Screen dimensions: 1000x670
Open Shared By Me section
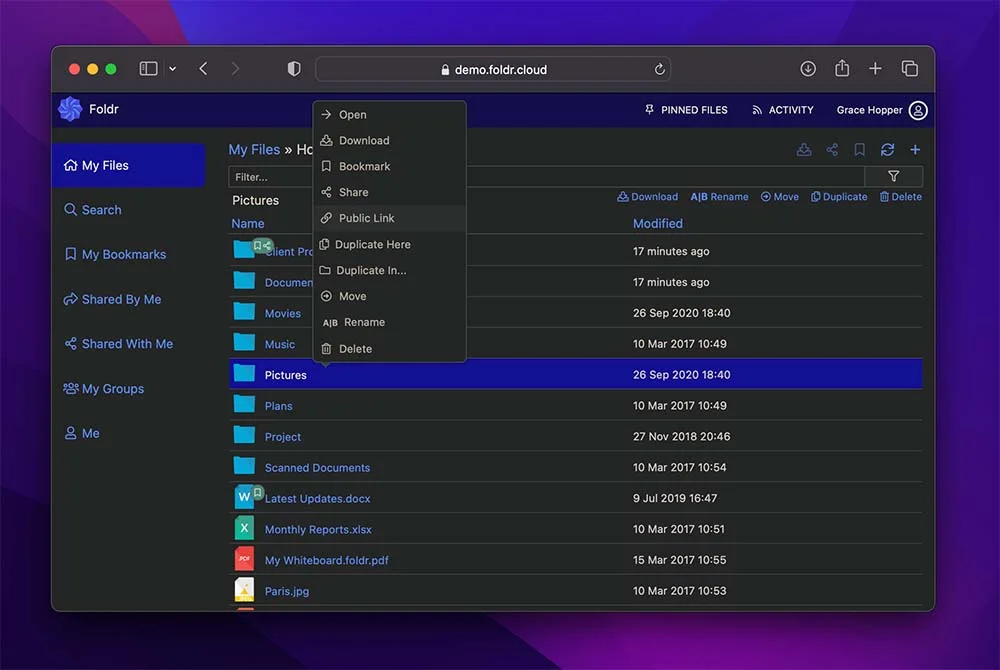(x=112, y=299)
